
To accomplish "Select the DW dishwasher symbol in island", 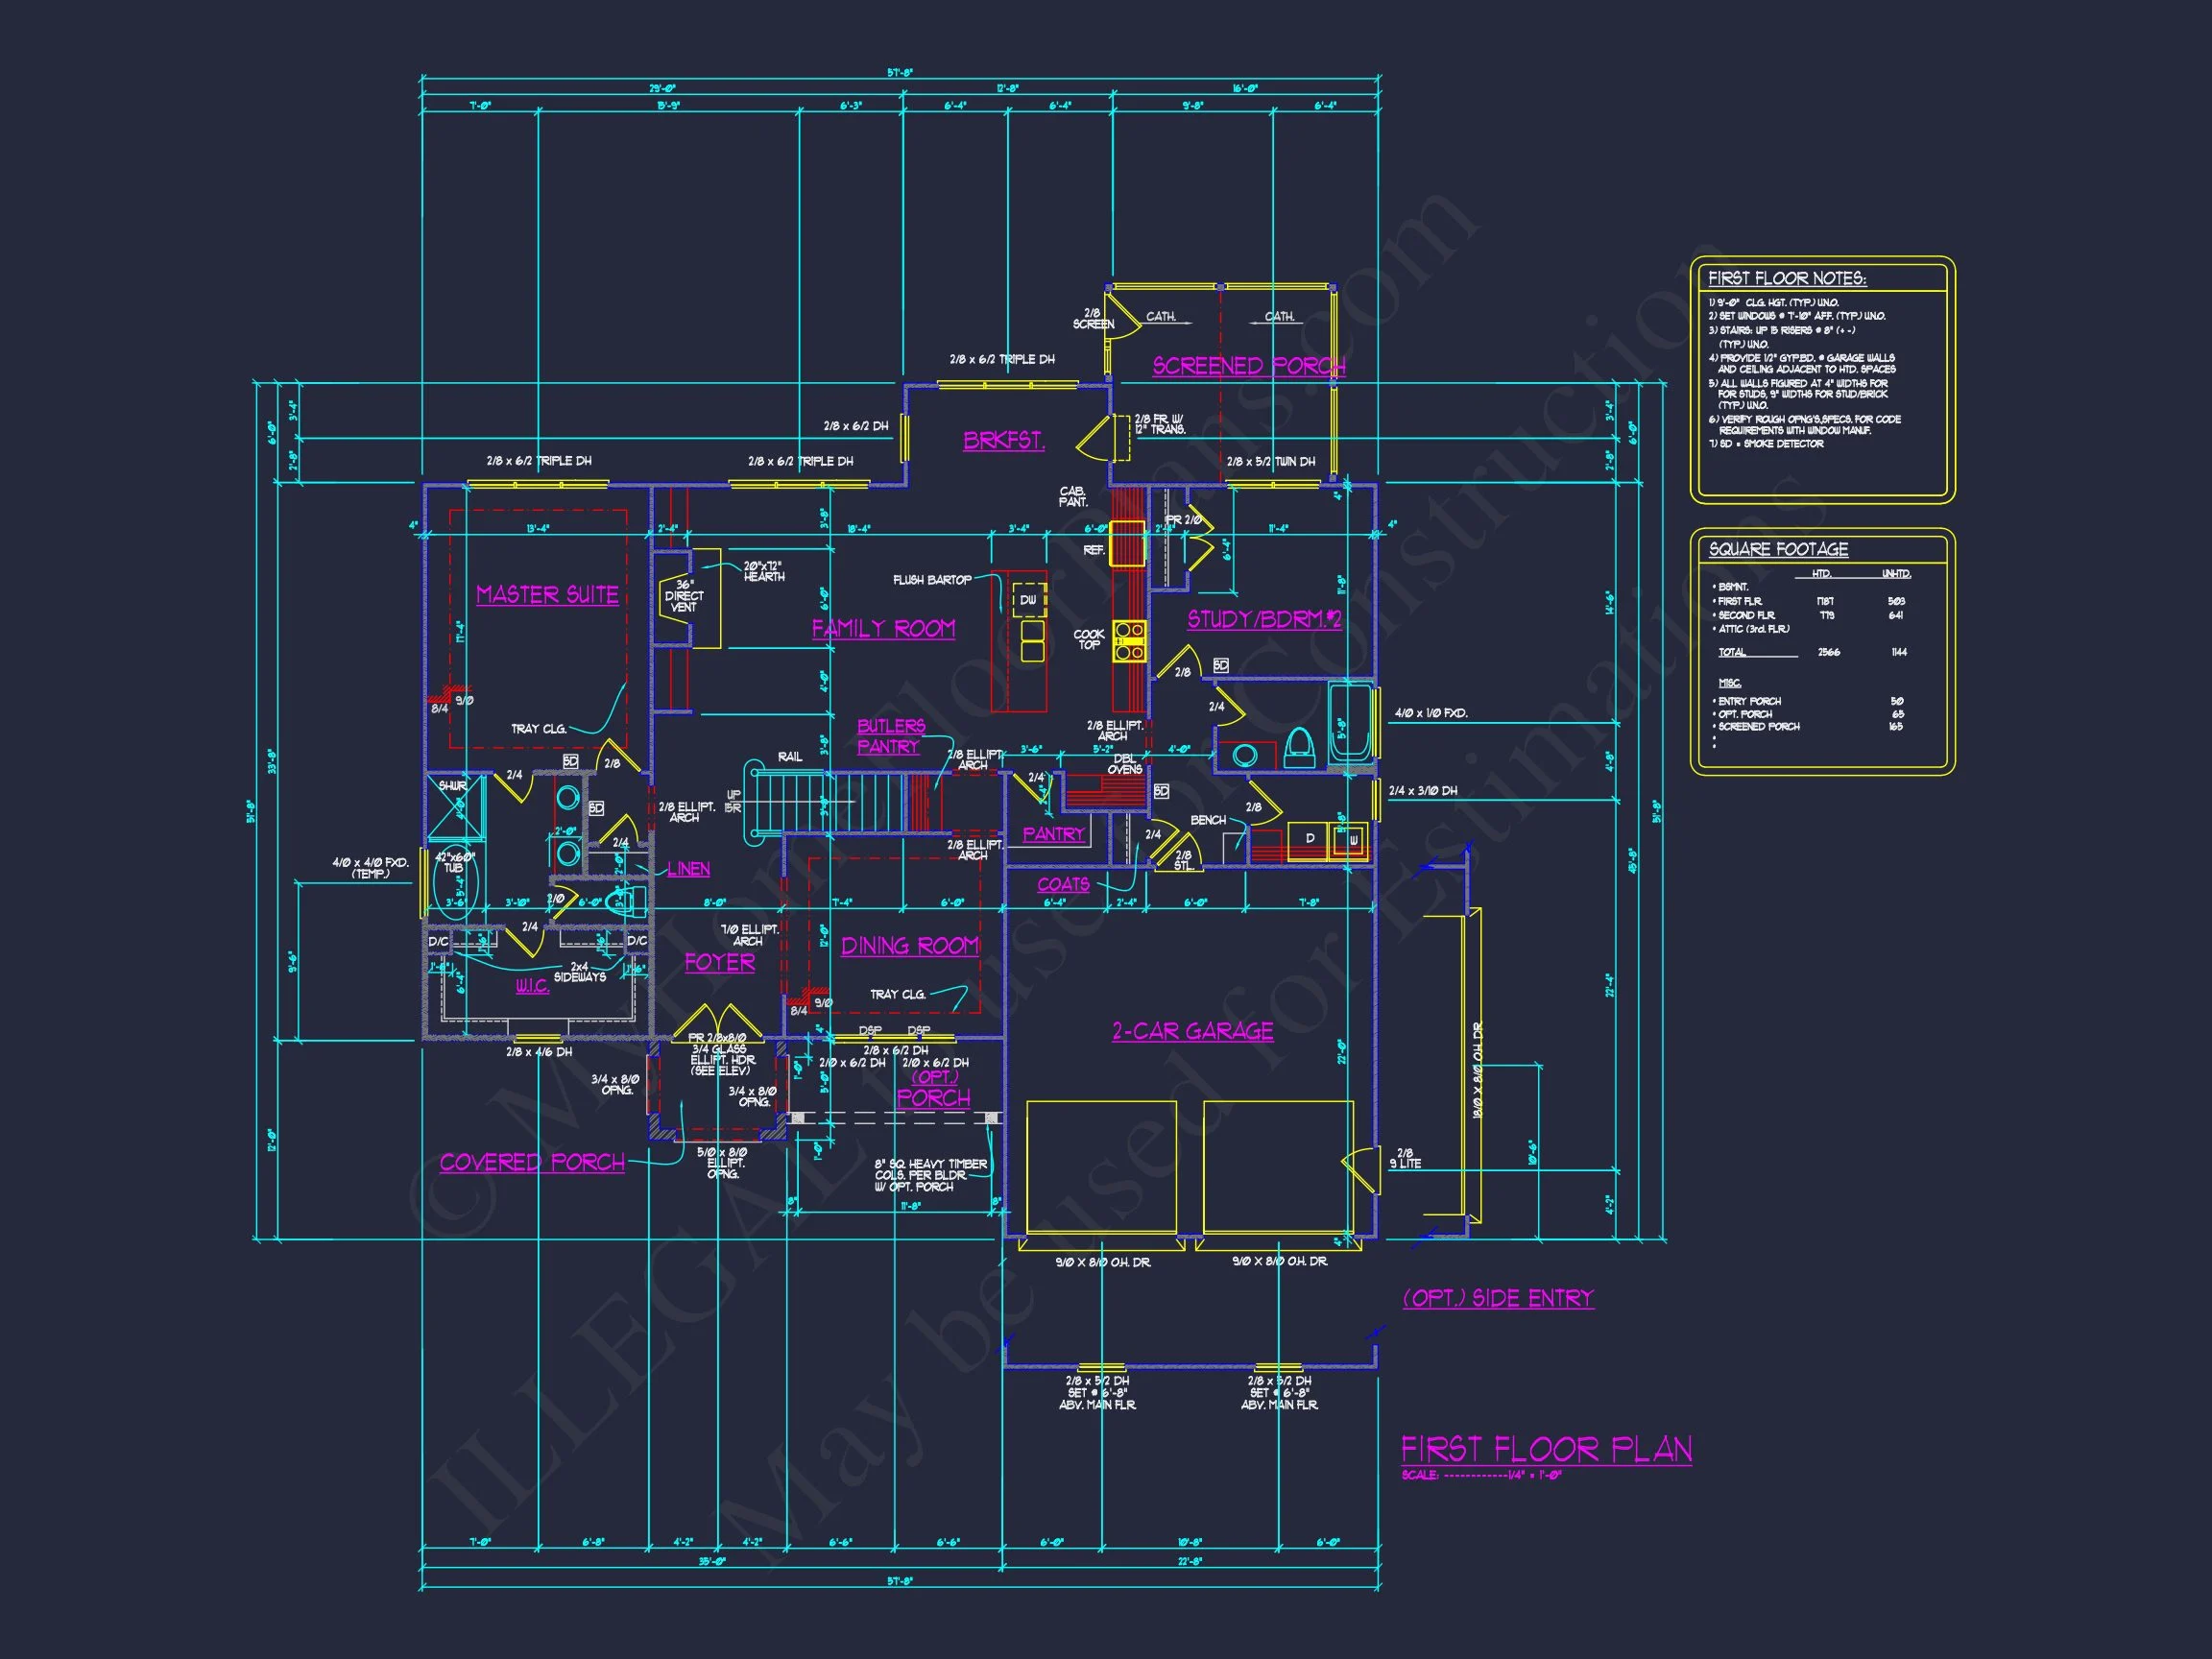I will 1028,600.
